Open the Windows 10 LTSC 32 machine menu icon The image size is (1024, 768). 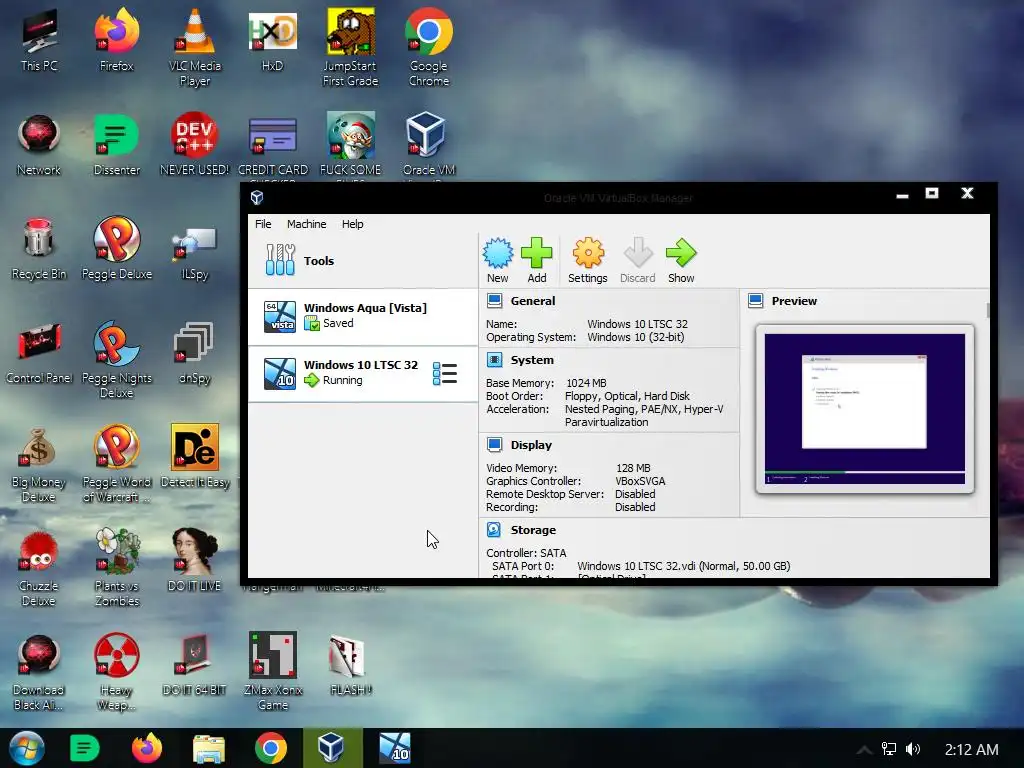point(445,374)
